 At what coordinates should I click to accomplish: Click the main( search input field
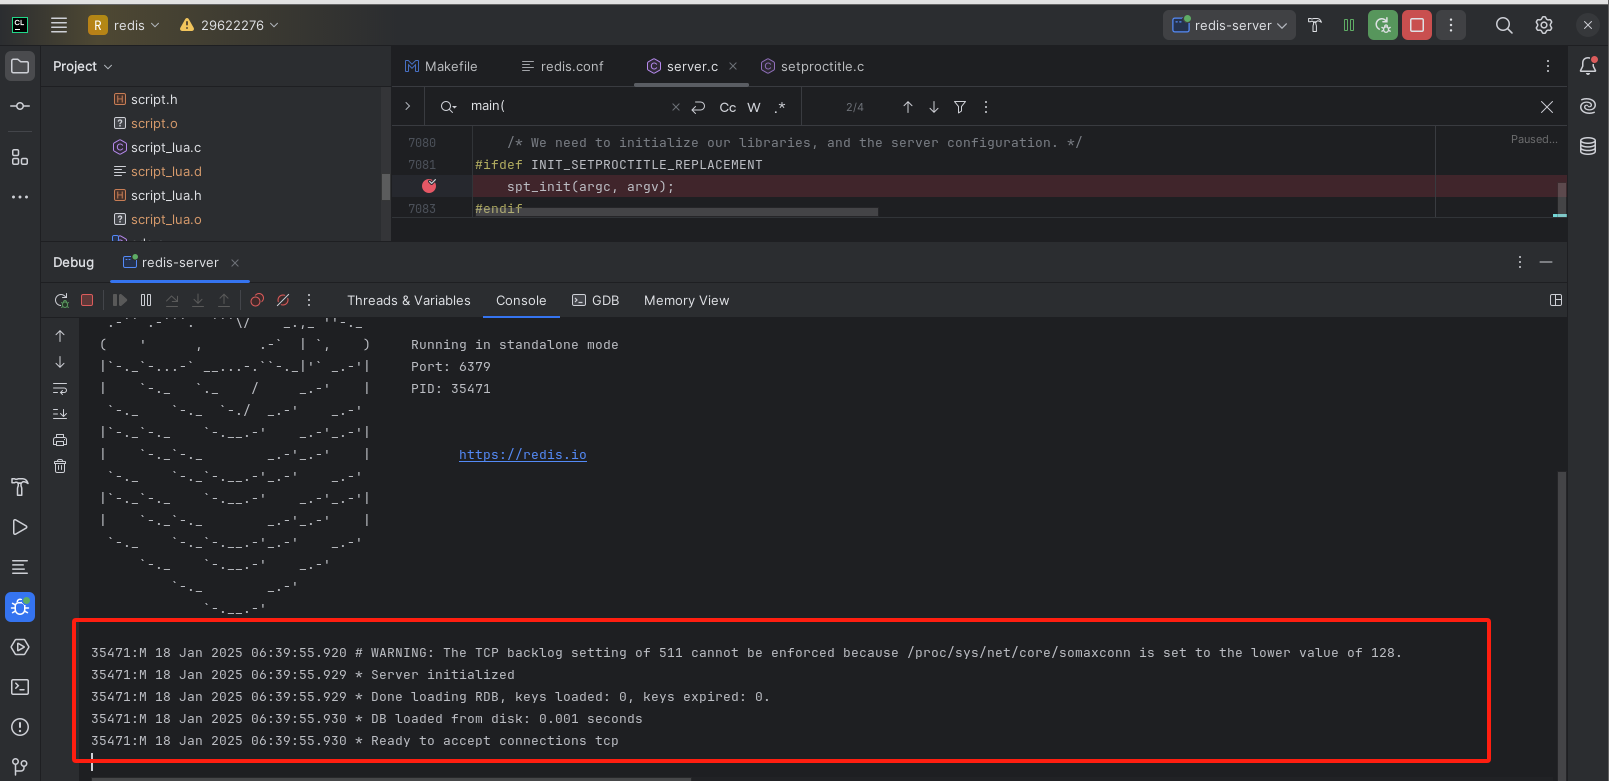568,106
